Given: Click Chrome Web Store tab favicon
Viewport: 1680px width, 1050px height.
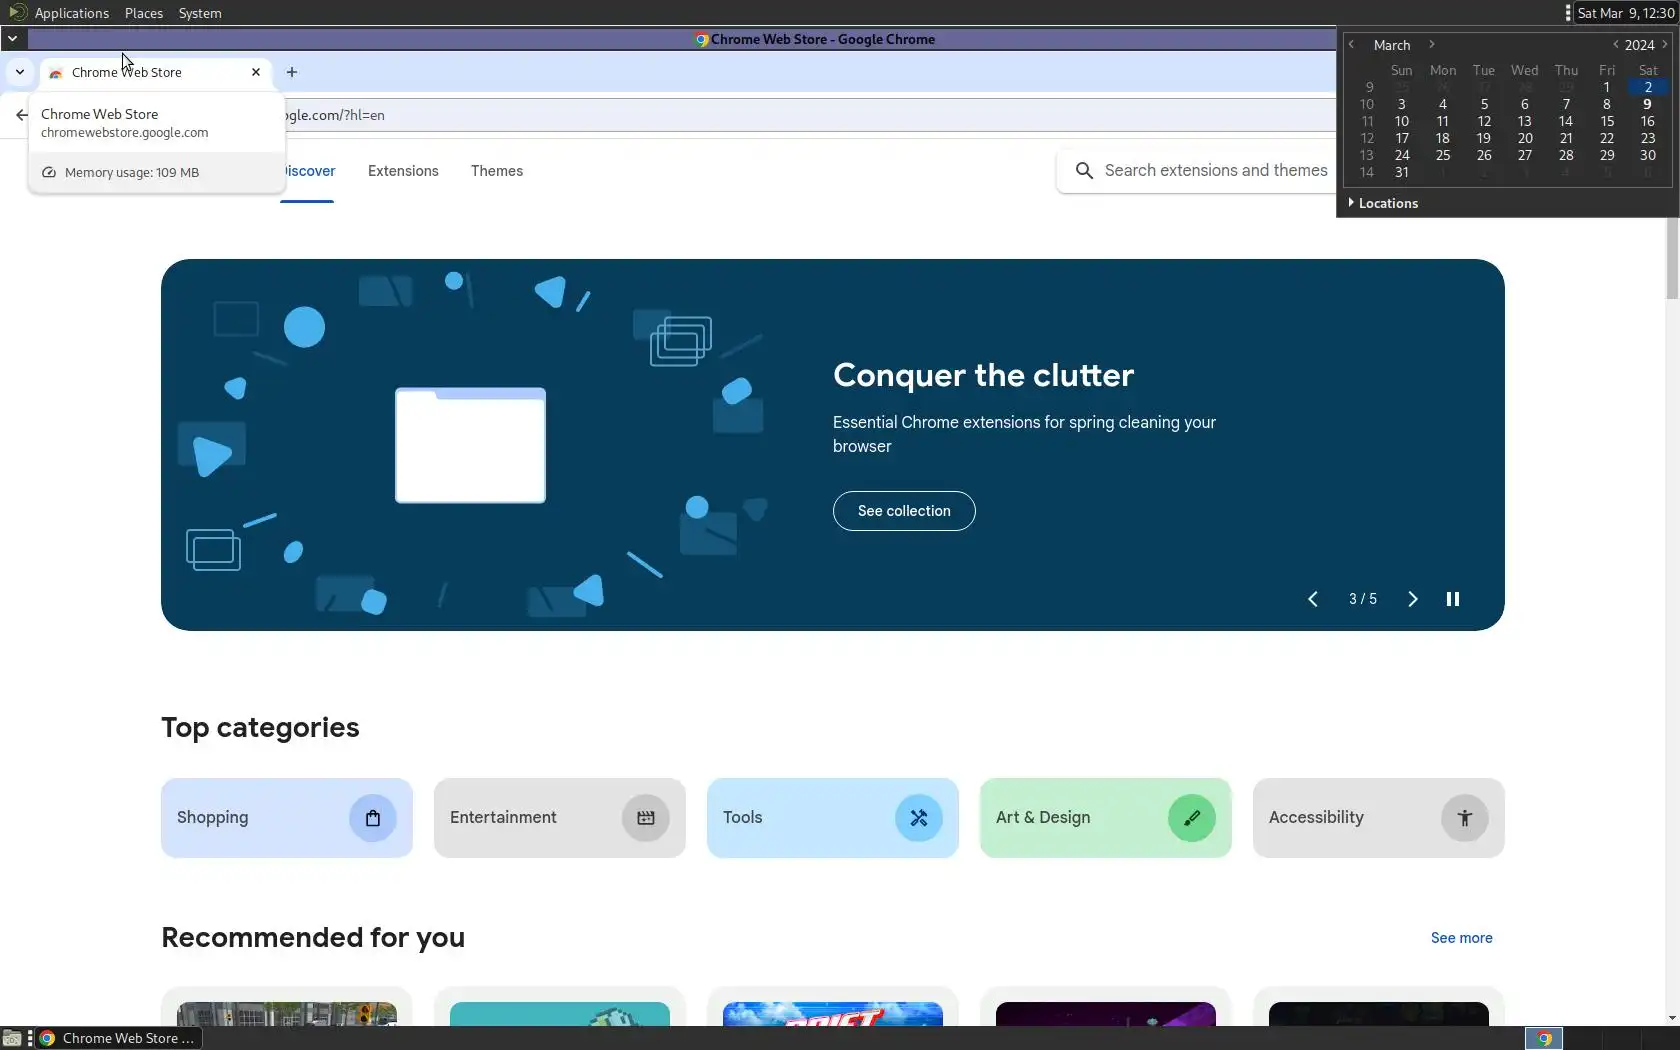Looking at the screenshot, I should point(56,73).
